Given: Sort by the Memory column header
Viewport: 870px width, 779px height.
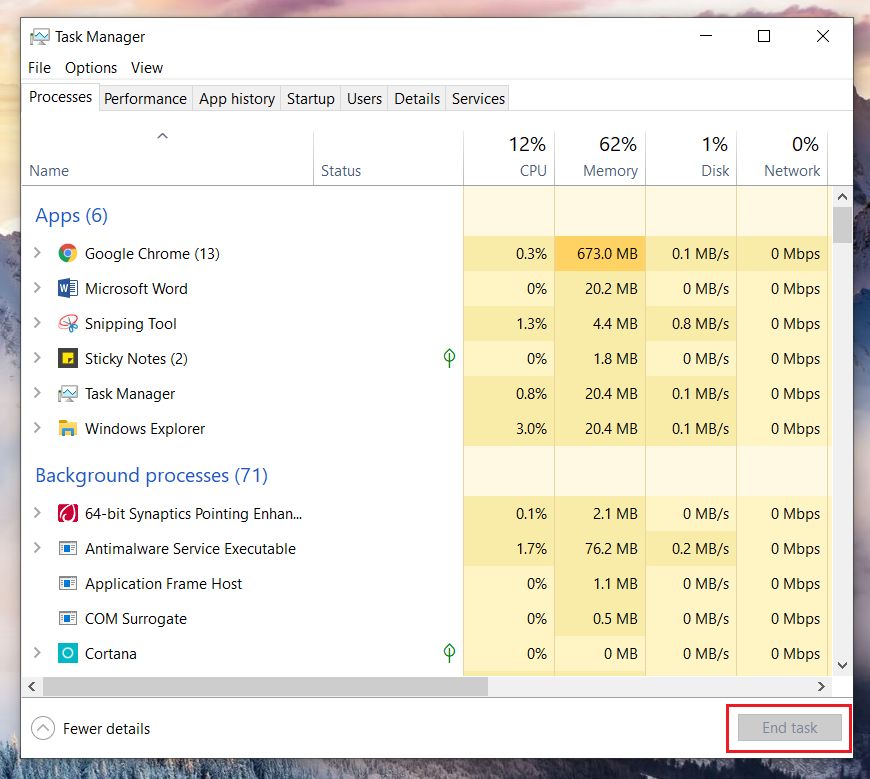Looking at the screenshot, I should coord(600,158).
